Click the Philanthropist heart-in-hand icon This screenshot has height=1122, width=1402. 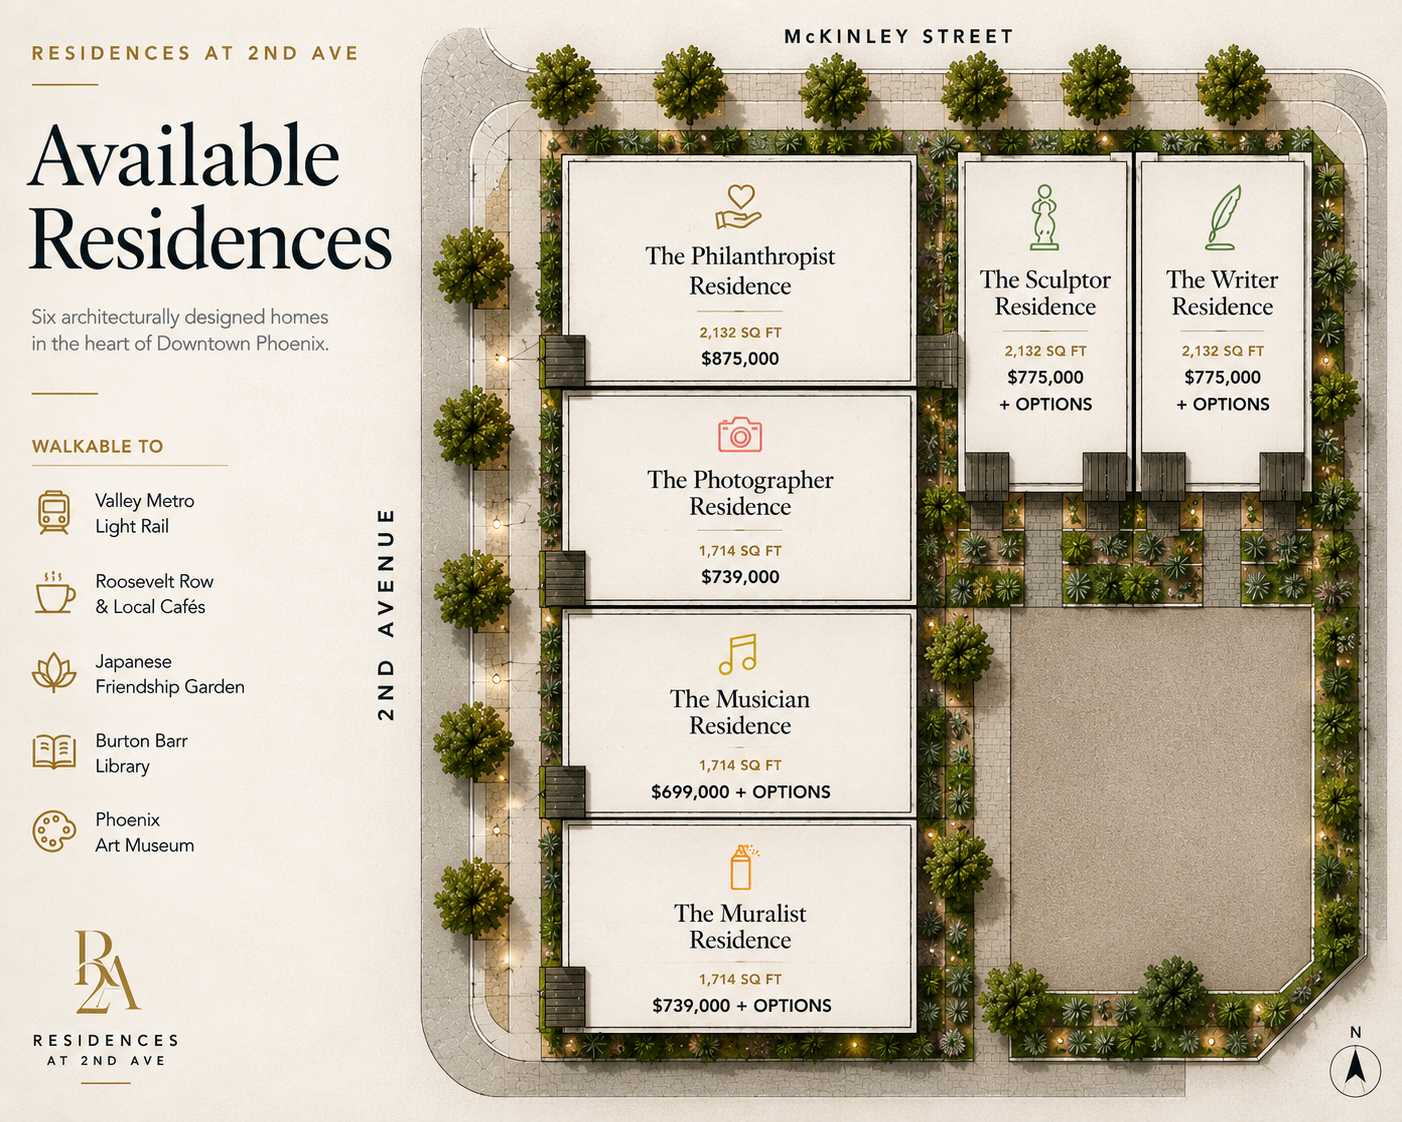[739, 207]
